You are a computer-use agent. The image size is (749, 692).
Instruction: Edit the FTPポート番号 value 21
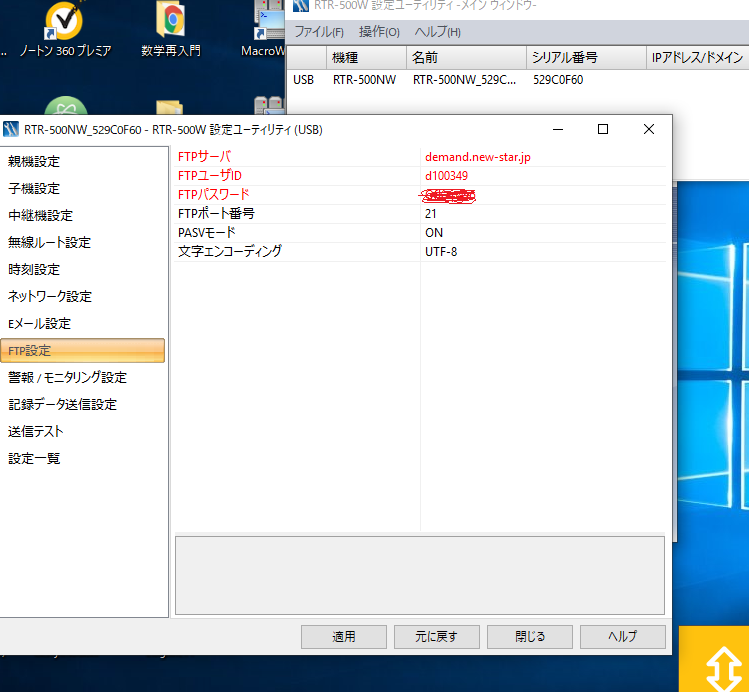point(543,213)
